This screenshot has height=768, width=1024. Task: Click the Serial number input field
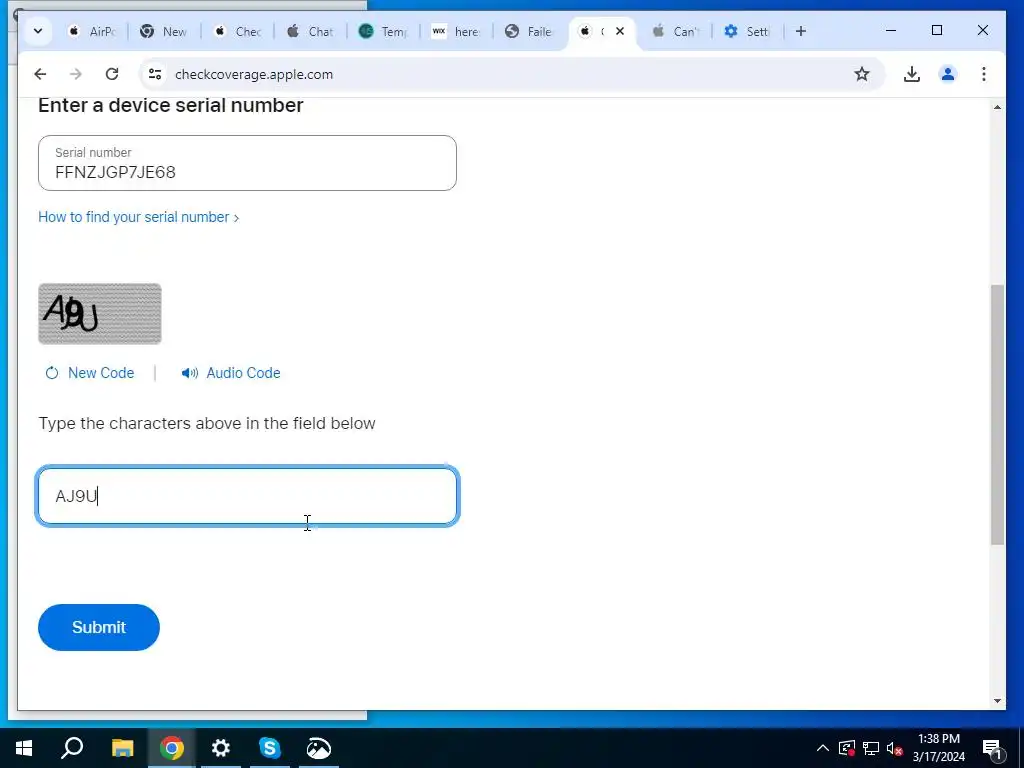point(248,163)
